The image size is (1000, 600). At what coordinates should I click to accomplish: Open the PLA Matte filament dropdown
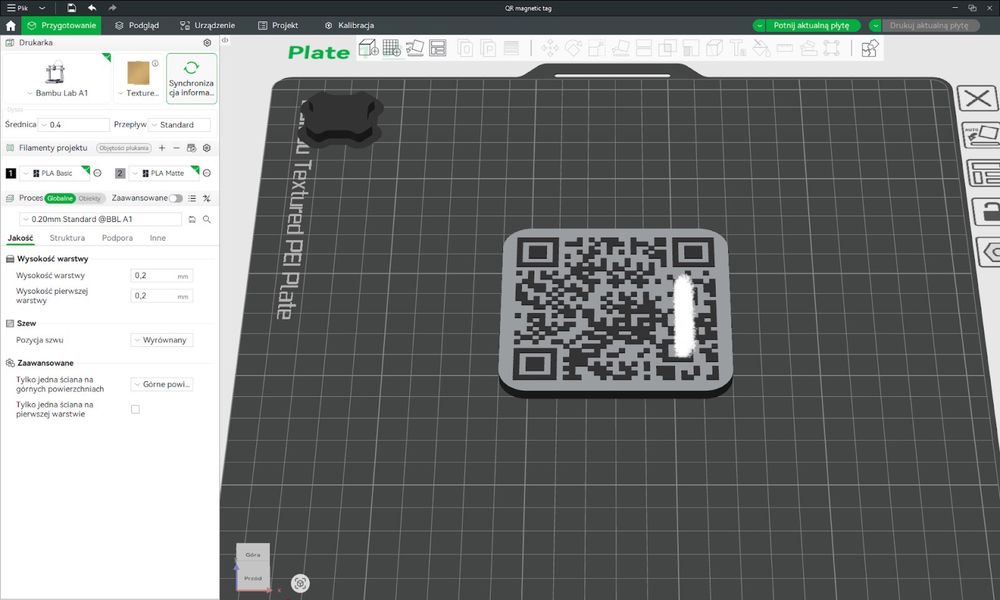[165, 173]
